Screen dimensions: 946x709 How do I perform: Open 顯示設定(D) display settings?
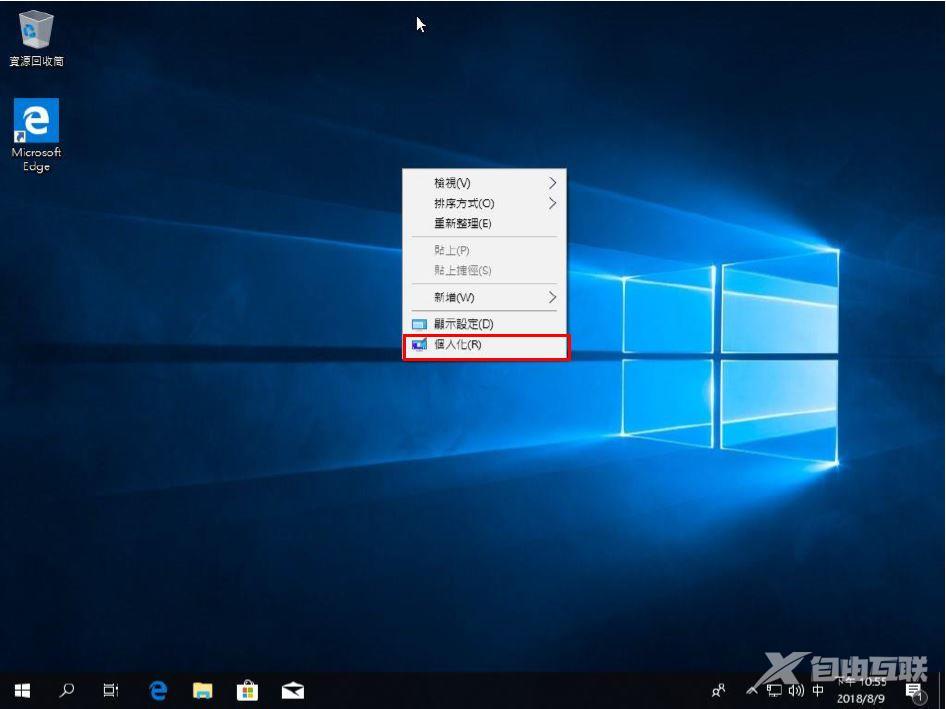(x=484, y=324)
